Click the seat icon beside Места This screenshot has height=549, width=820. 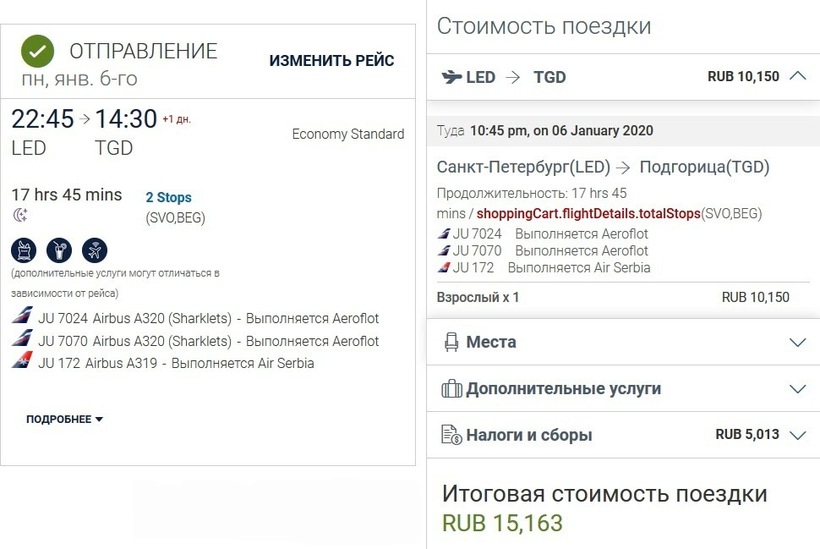click(x=451, y=342)
